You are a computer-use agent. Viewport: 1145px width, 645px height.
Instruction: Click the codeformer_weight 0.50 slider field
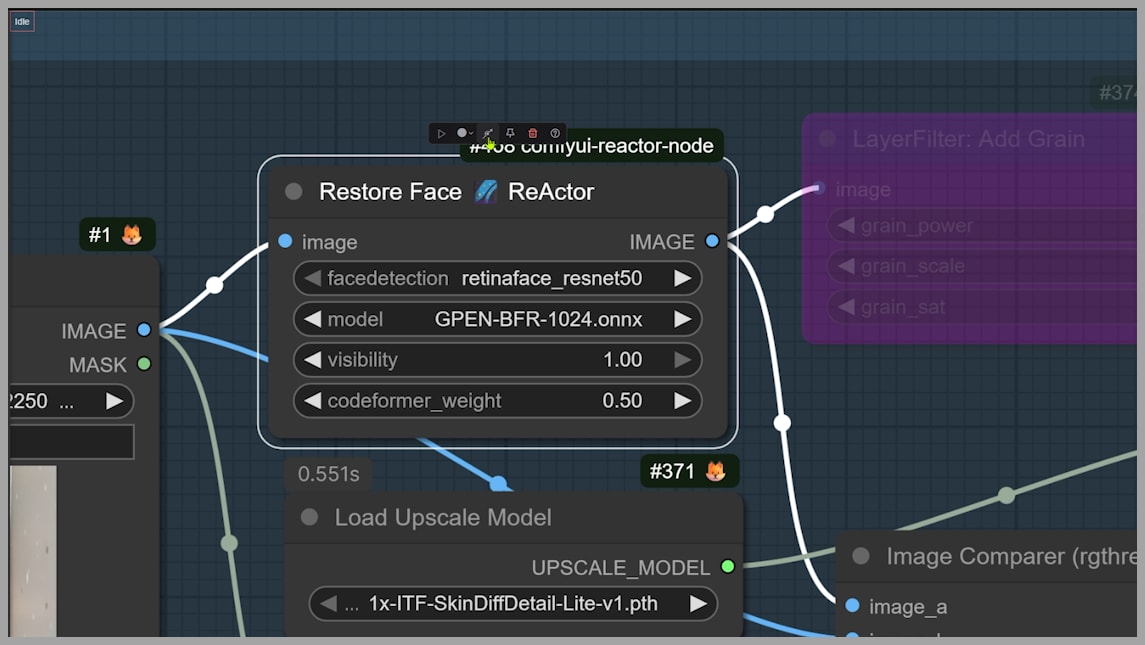pyautogui.click(x=497, y=401)
